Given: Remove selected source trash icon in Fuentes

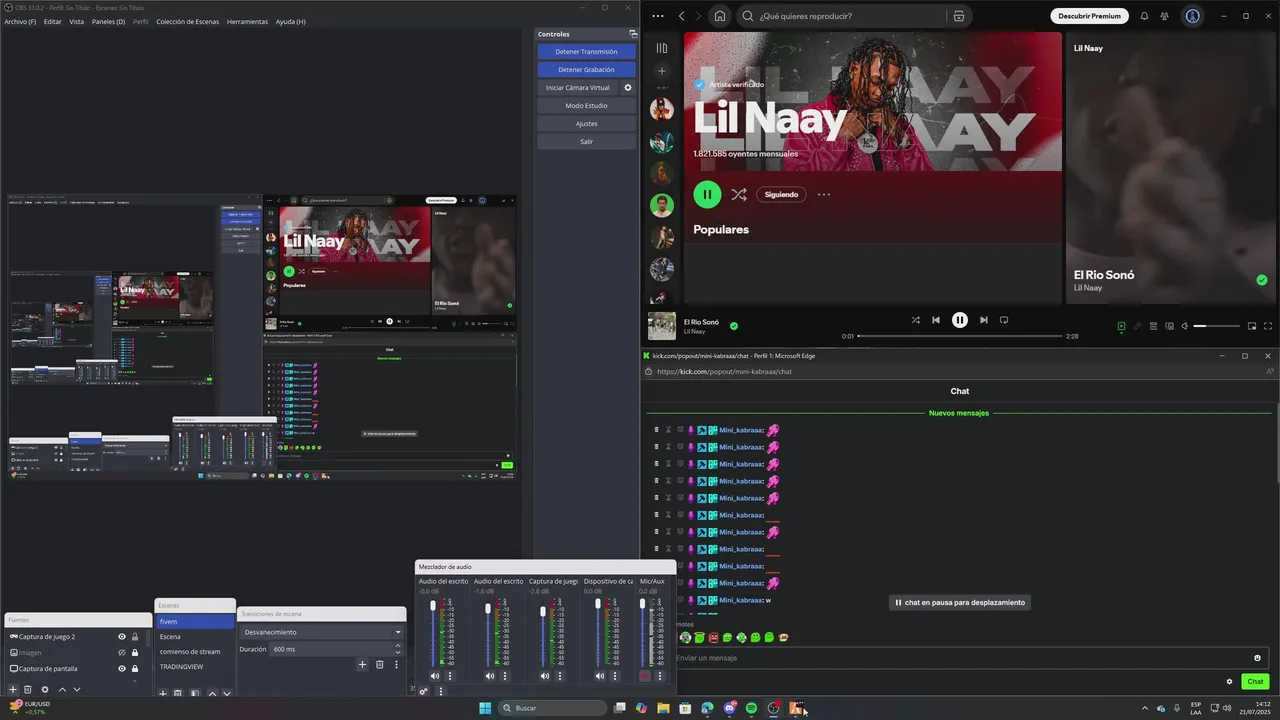Looking at the screenshot, I should [x=28, y=690].
